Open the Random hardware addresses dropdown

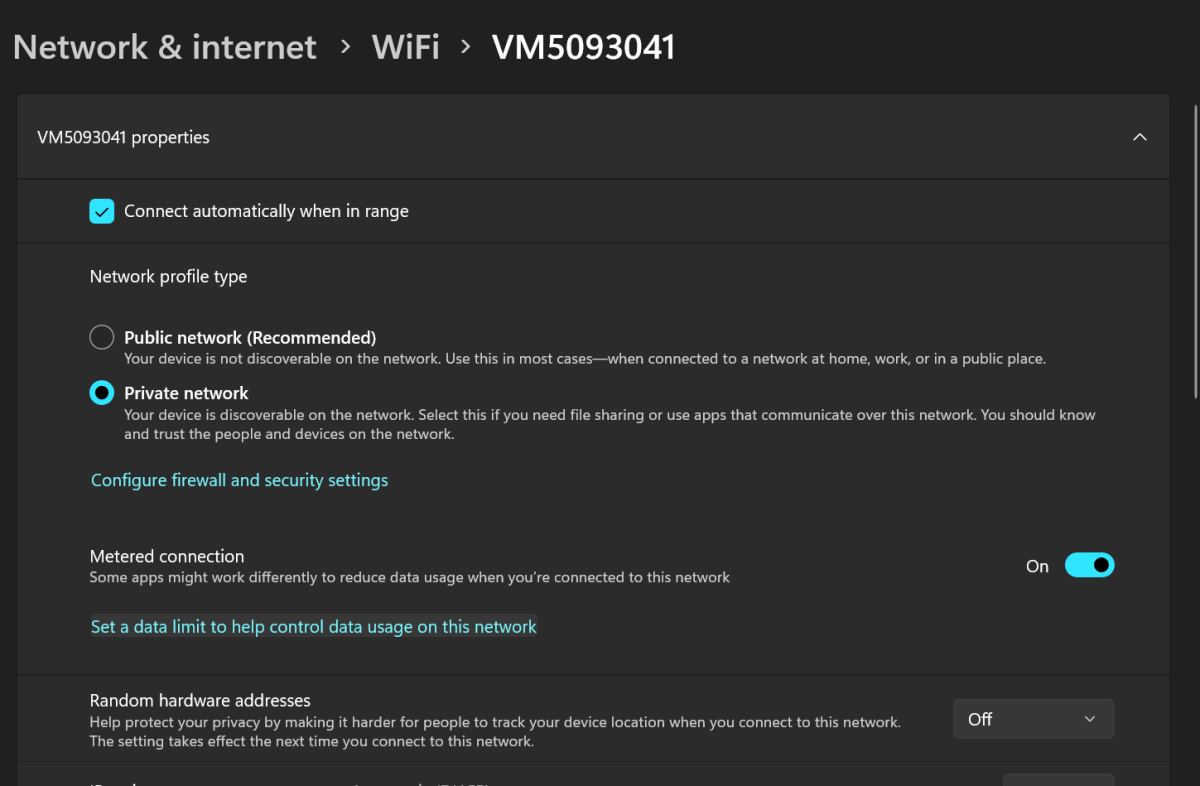[1033, 718]
